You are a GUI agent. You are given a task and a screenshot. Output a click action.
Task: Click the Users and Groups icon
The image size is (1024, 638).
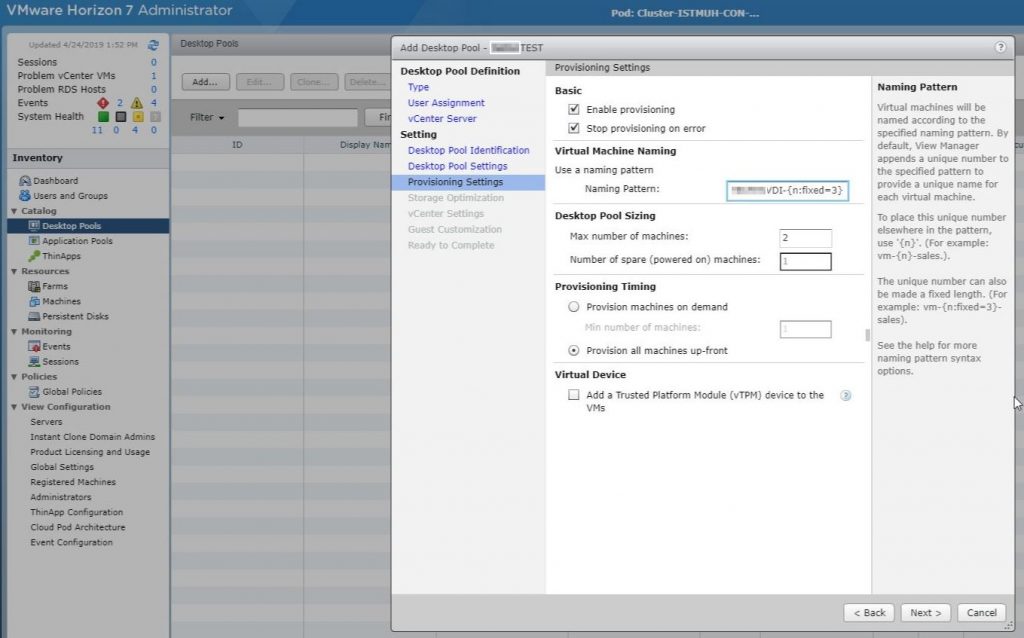tap(25, 196)
